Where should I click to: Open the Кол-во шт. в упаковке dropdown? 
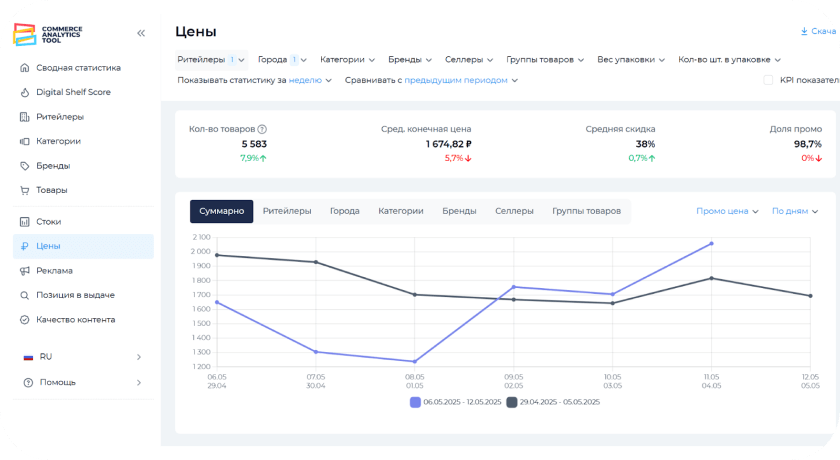pyautogui.click(x=729, y=60)
